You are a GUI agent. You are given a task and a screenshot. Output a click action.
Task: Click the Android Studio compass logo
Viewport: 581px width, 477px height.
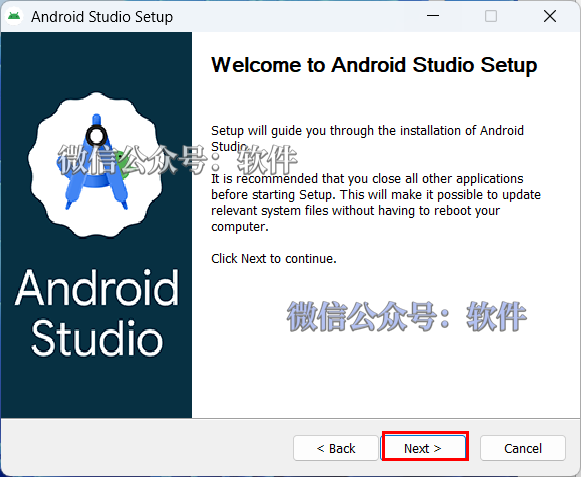click(x=96, y=164)
